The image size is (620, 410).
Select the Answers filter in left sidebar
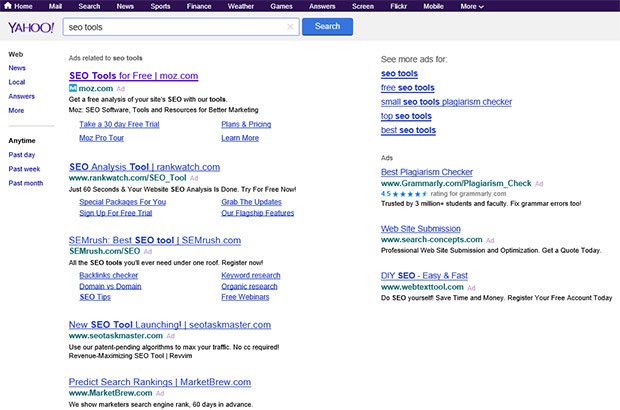[21, 96]
